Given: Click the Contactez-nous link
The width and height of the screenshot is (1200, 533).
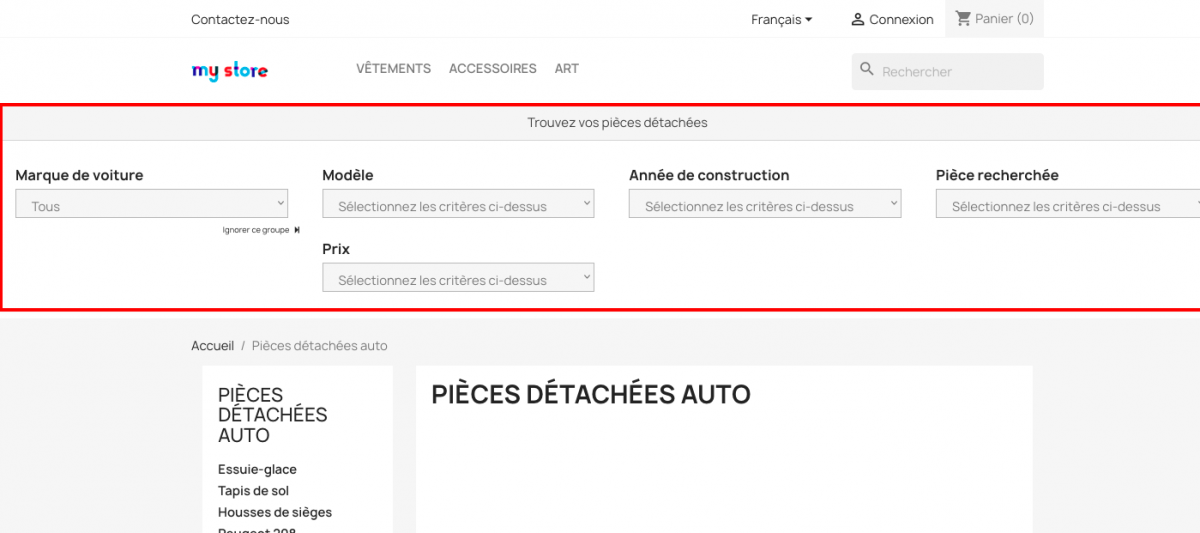Looking at the screenshot, I should [x=240, y=19].
